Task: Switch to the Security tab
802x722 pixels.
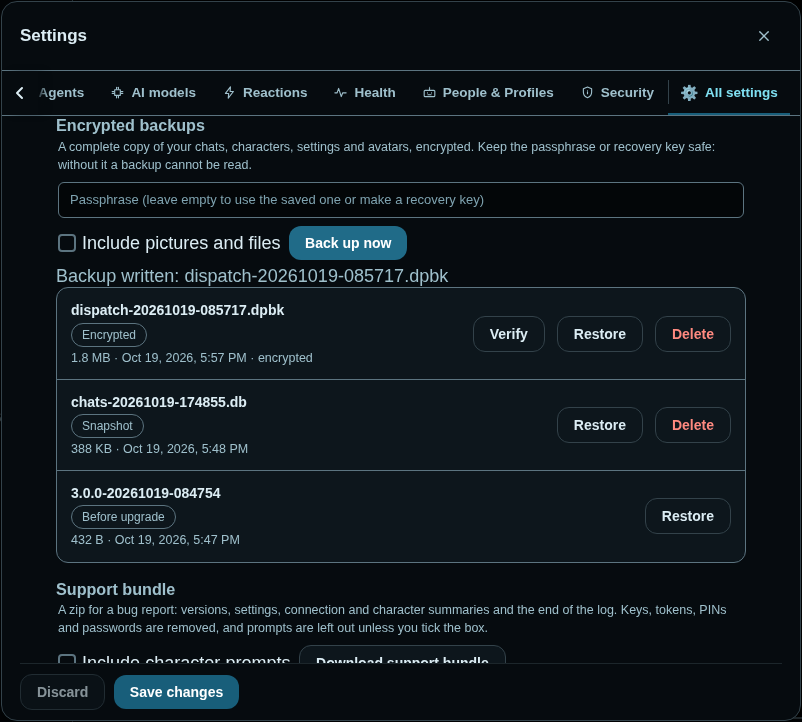Action: (618, 93)
